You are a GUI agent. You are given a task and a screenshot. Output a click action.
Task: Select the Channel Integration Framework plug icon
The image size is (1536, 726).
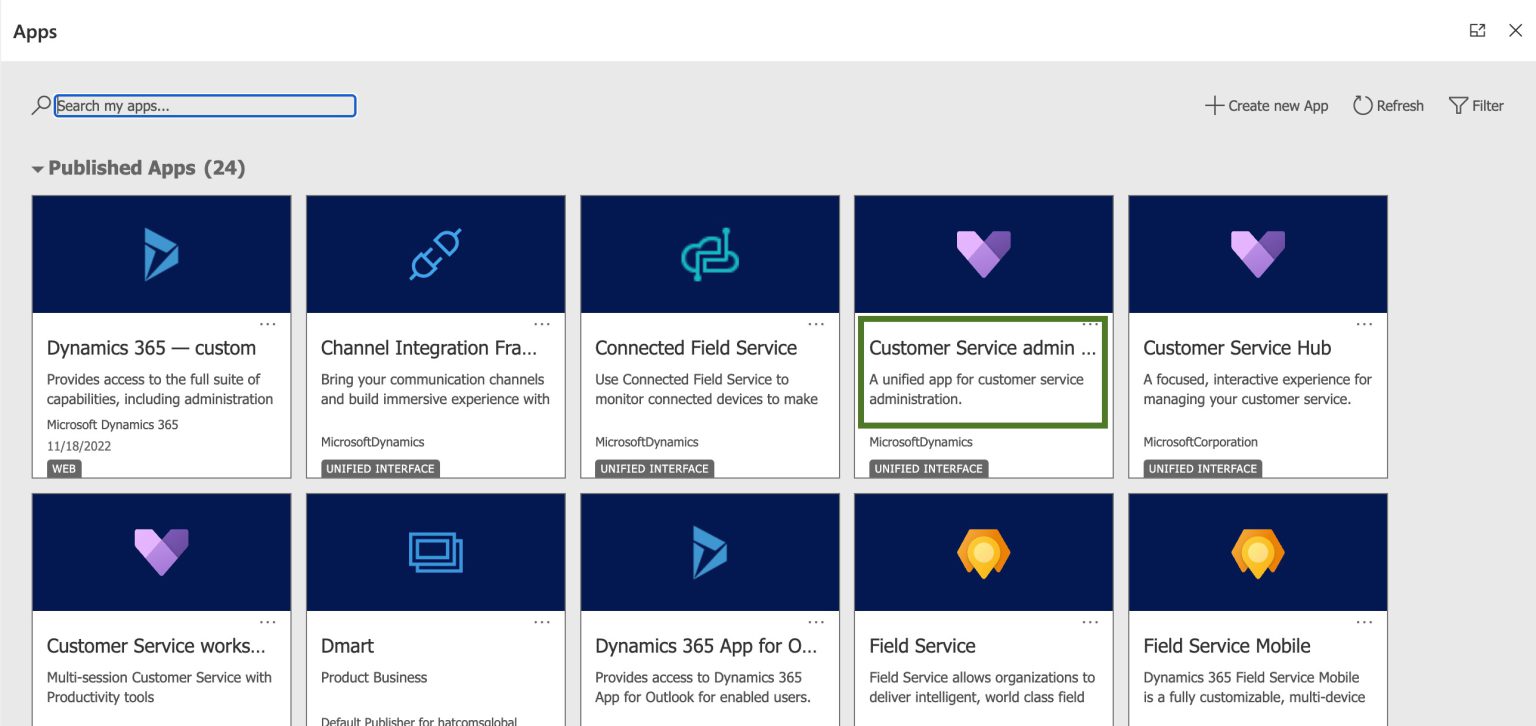(x=435, y=253)
